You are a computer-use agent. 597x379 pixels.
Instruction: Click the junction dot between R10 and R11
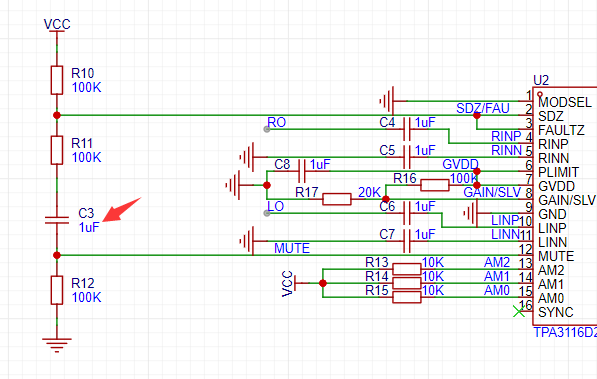pyautogui.click(x=57, y=115)
